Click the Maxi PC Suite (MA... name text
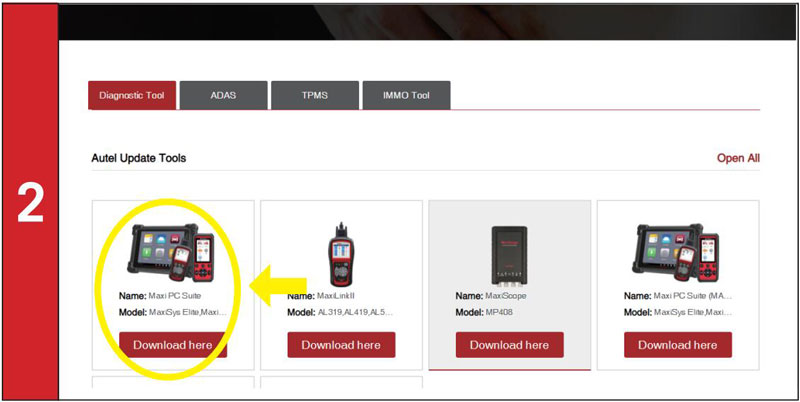This screenshot has width=800, height=402. pyautogui.click(x=693, y=296)
